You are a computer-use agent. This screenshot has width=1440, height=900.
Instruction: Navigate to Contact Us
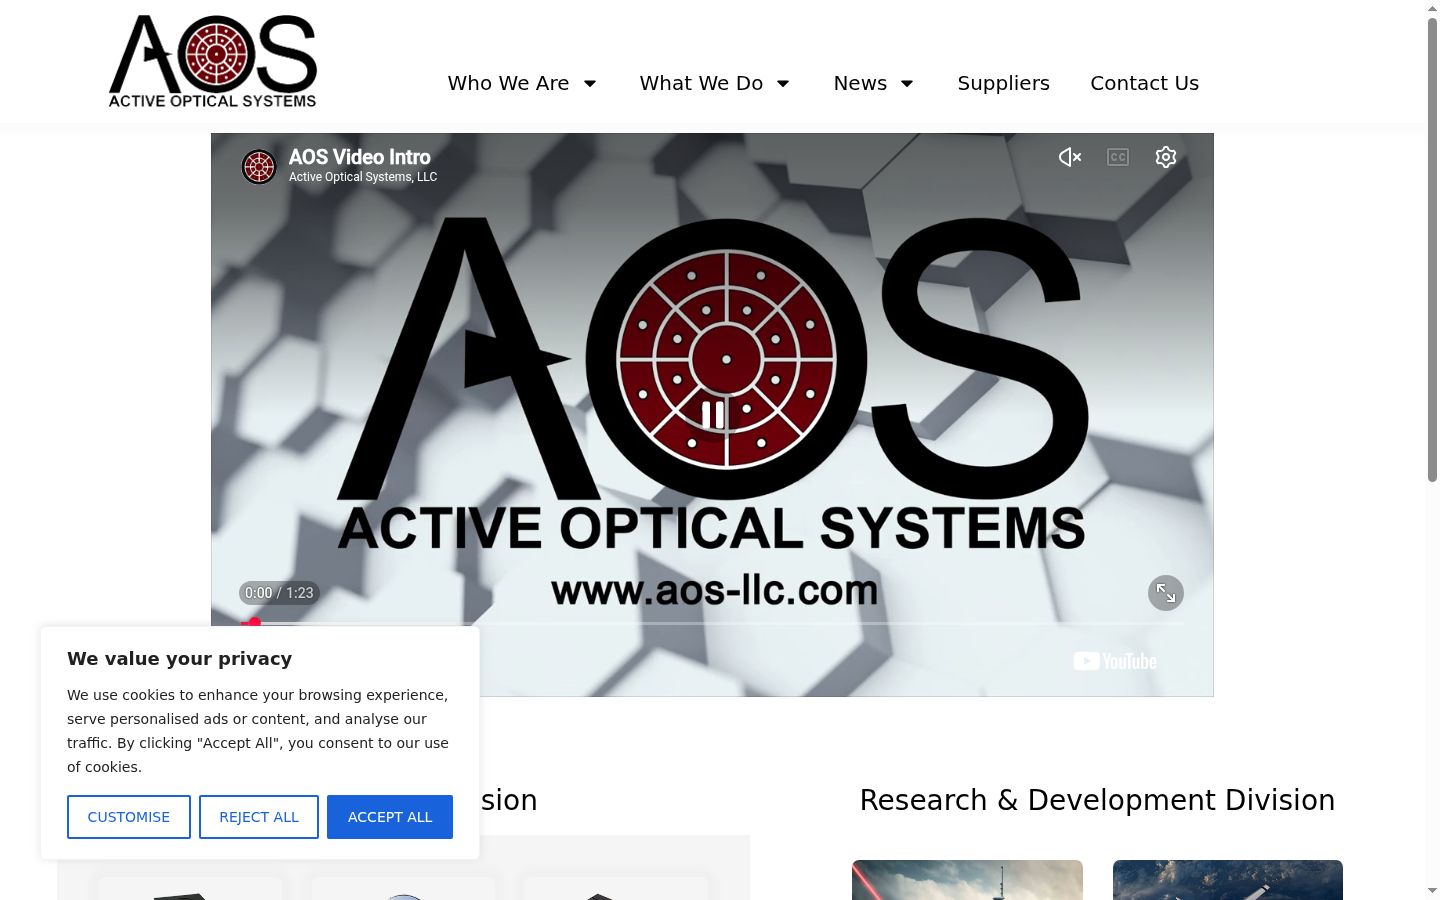pos(1144,83)
